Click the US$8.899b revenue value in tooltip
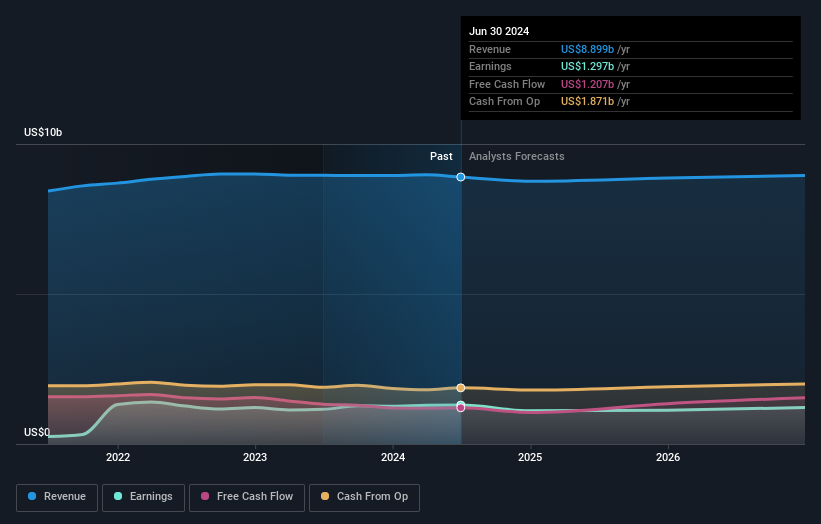 (x=587, y=49)
